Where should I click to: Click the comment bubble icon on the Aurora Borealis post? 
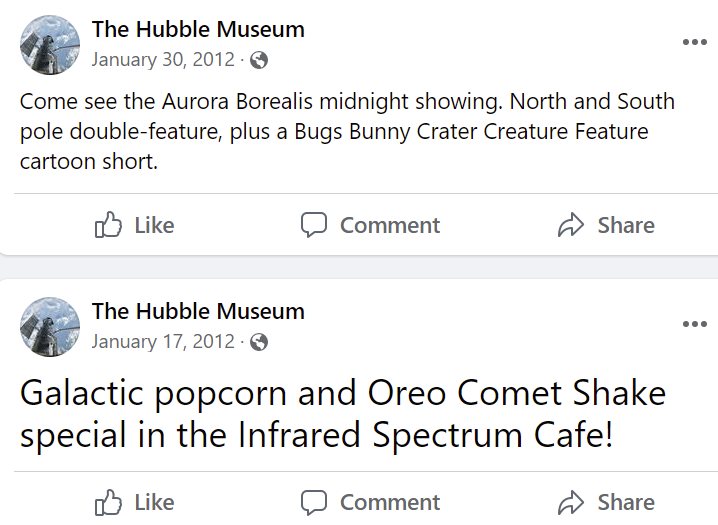tap(314, 225)
